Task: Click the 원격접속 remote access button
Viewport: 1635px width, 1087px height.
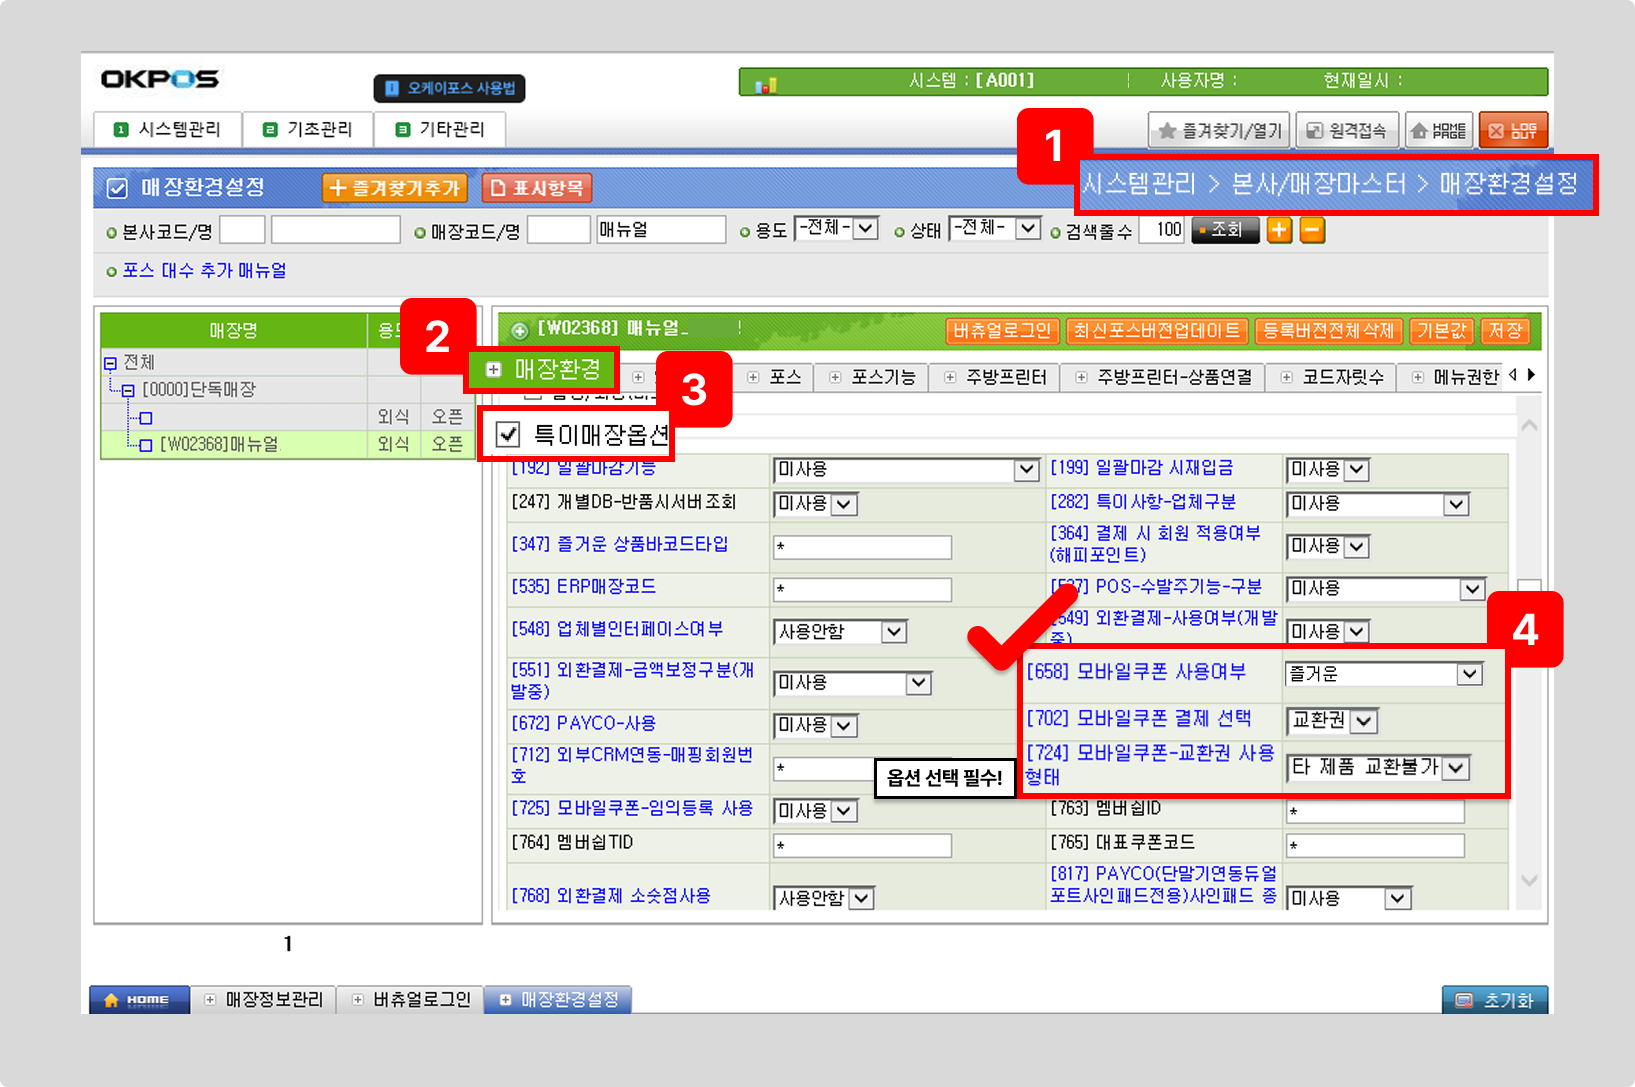Action: pos(1347,131)
